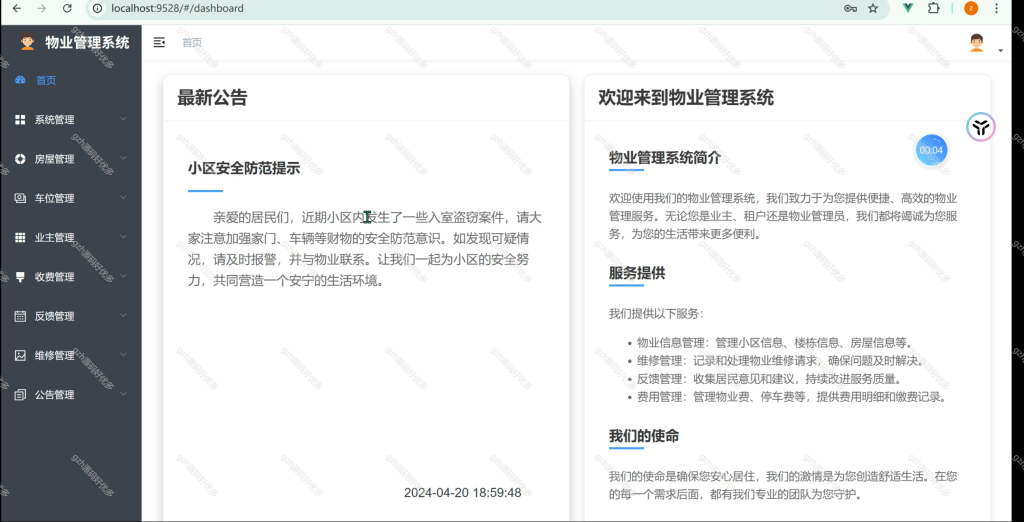Click the 服务提供 heading
The image size is (1024, 522).
point(637,273)
